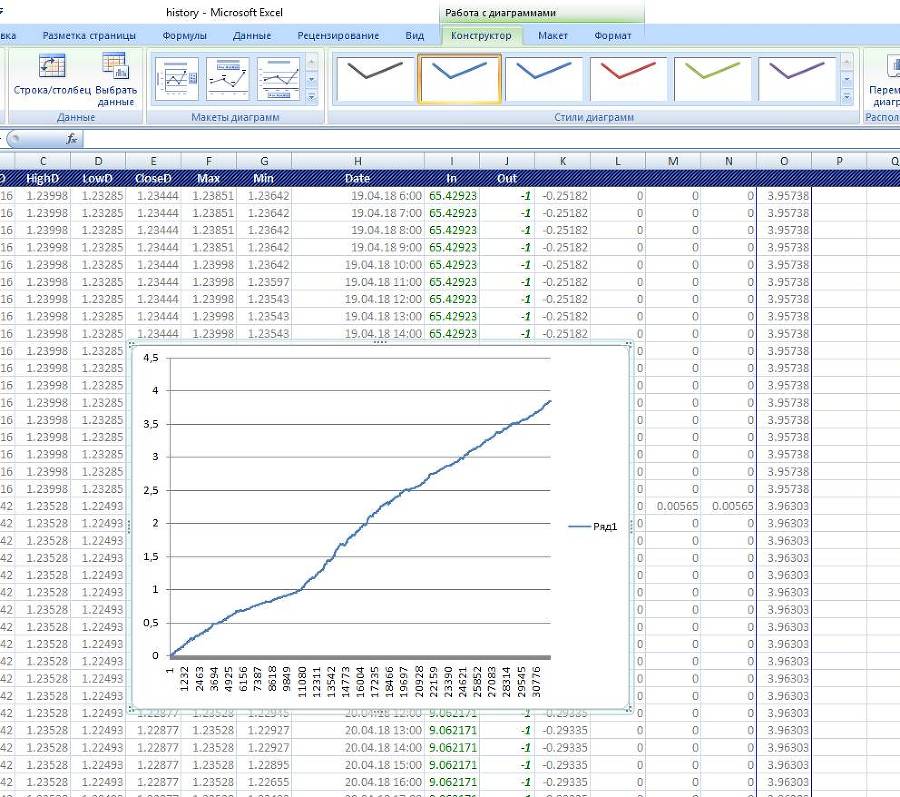Screen dimensions: 900x797
Task: Expand the chart styles gallery
Action: click(x=847, y=96)
